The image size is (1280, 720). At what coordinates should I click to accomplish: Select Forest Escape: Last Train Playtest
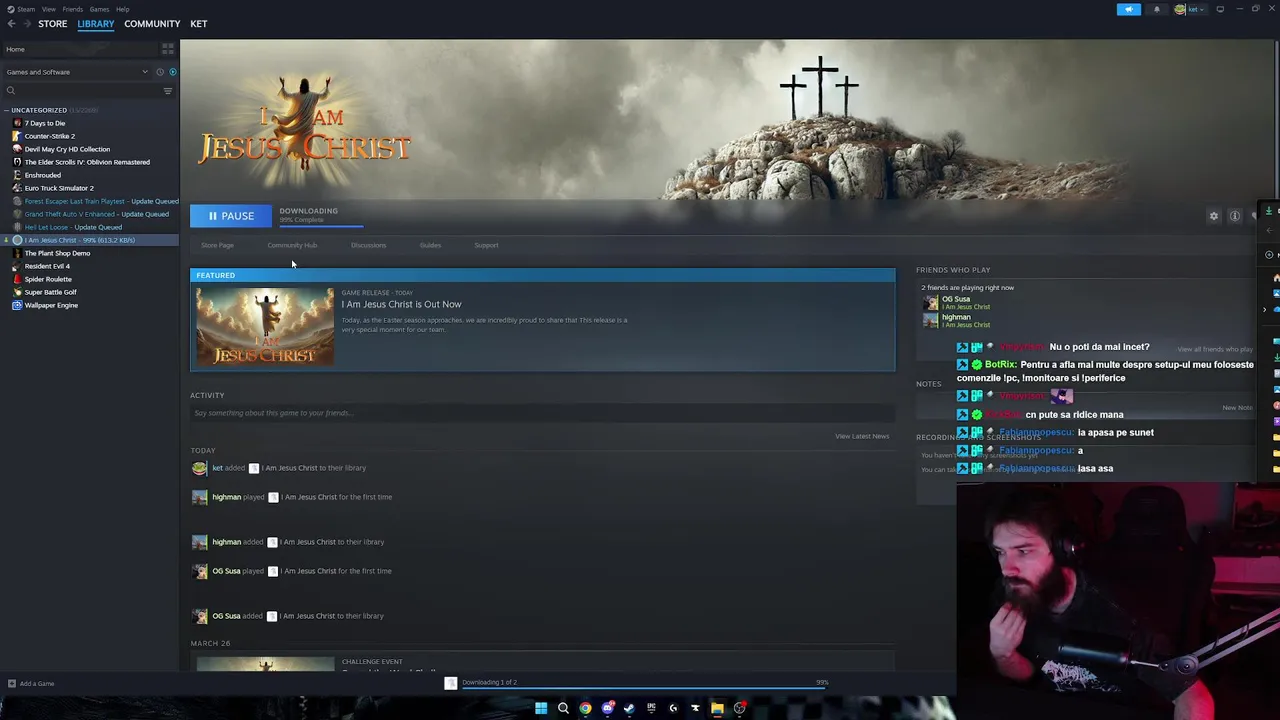click(94, 201)
